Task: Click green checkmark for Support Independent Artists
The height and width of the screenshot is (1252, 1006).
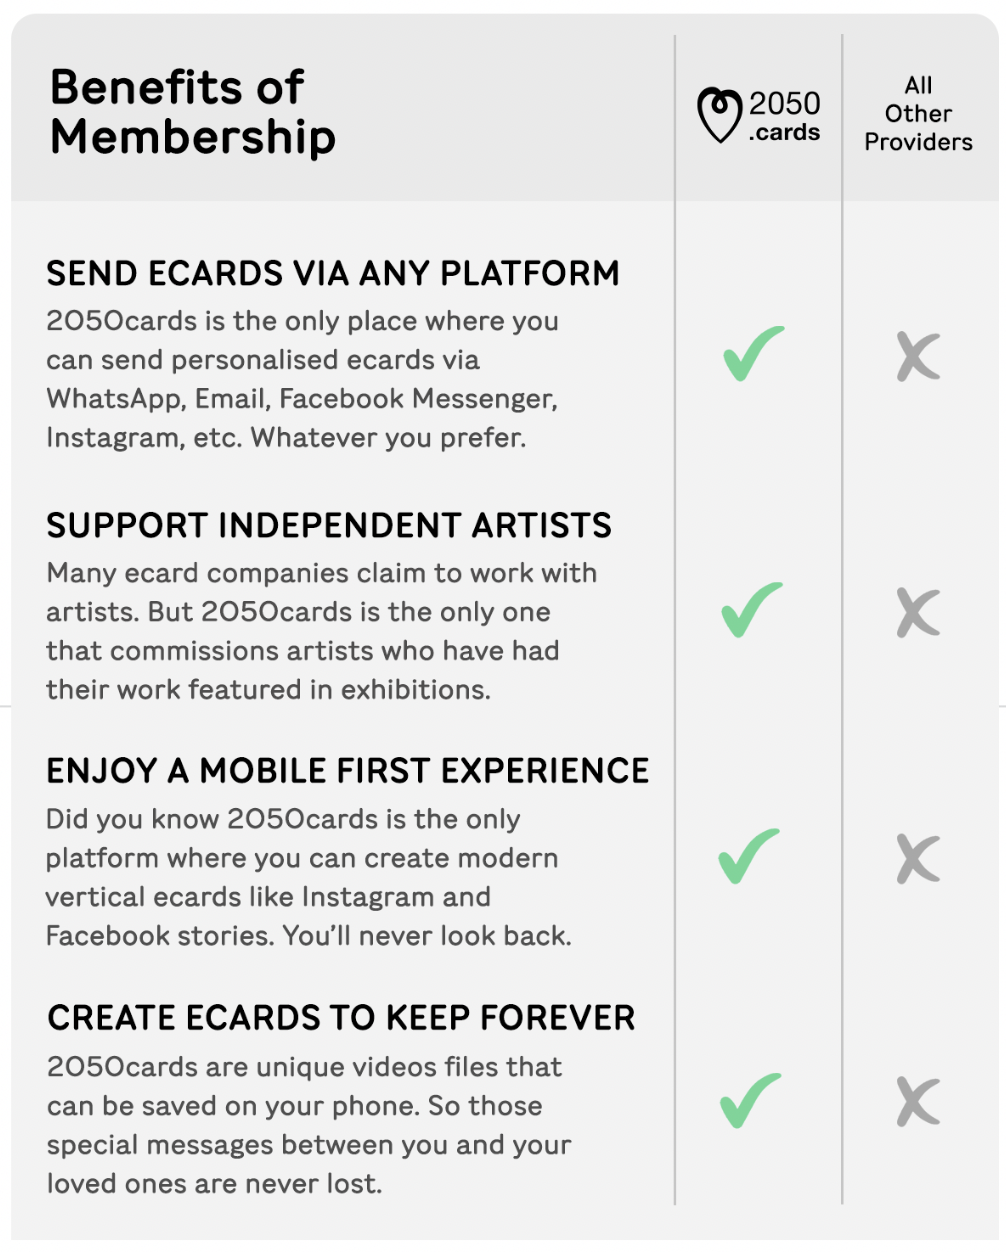Action: [752, 609]
